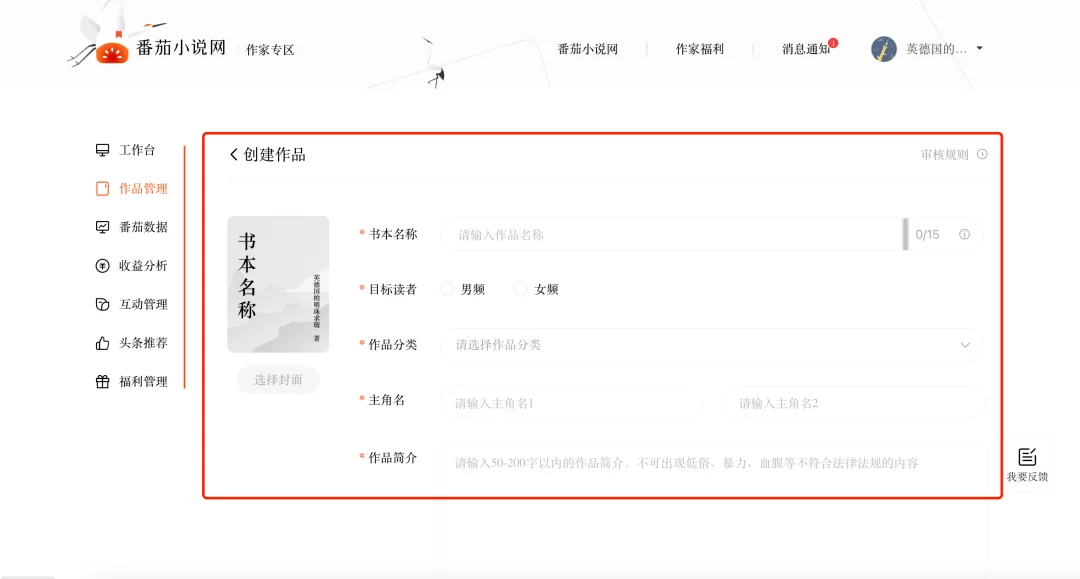The height and width of the screenshot is (579, 1080).
Task: Open 消息通知 in the top navigation
Action: [x=805, y=49]
